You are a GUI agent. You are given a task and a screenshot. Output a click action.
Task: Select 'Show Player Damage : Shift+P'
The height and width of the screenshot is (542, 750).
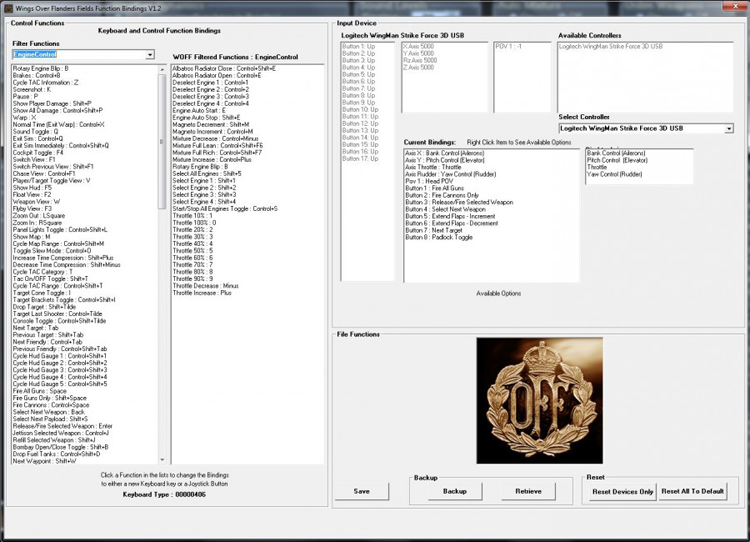pyautogui.click(x=52, y=103)
